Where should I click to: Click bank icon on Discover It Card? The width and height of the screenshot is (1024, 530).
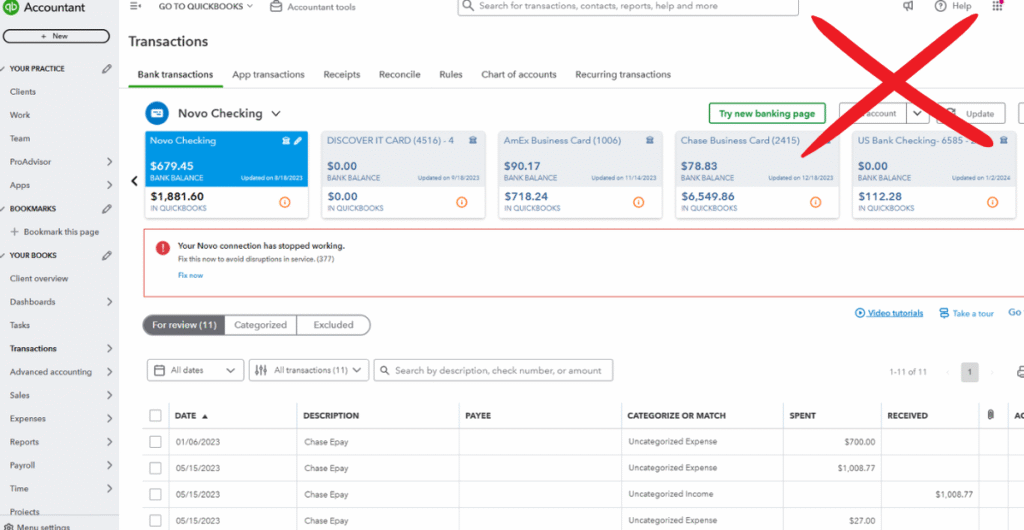click(x=472, y=140)
